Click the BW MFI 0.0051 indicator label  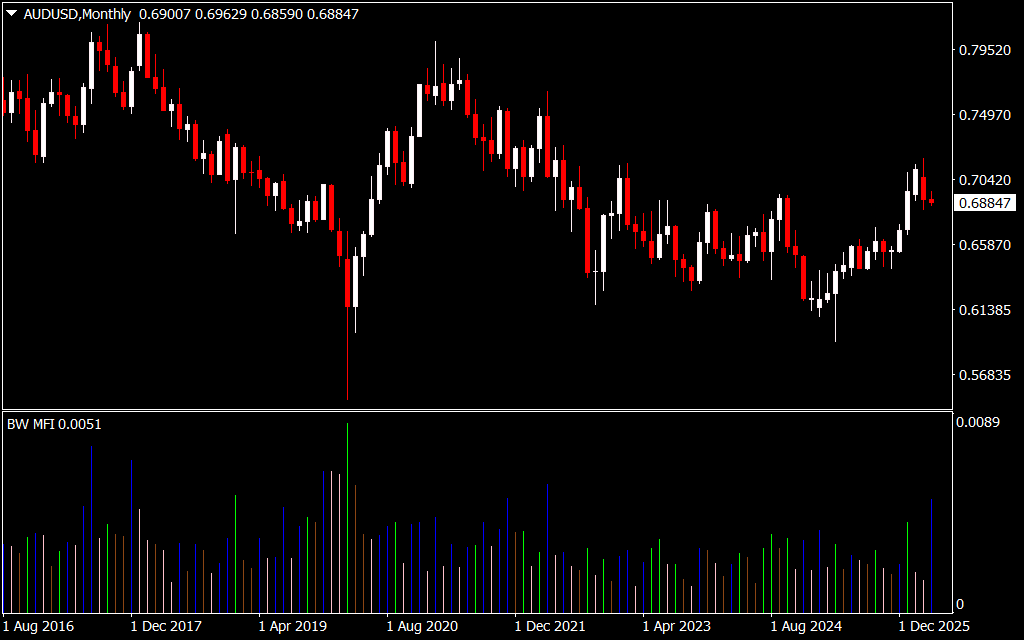[x=54, y=424]
